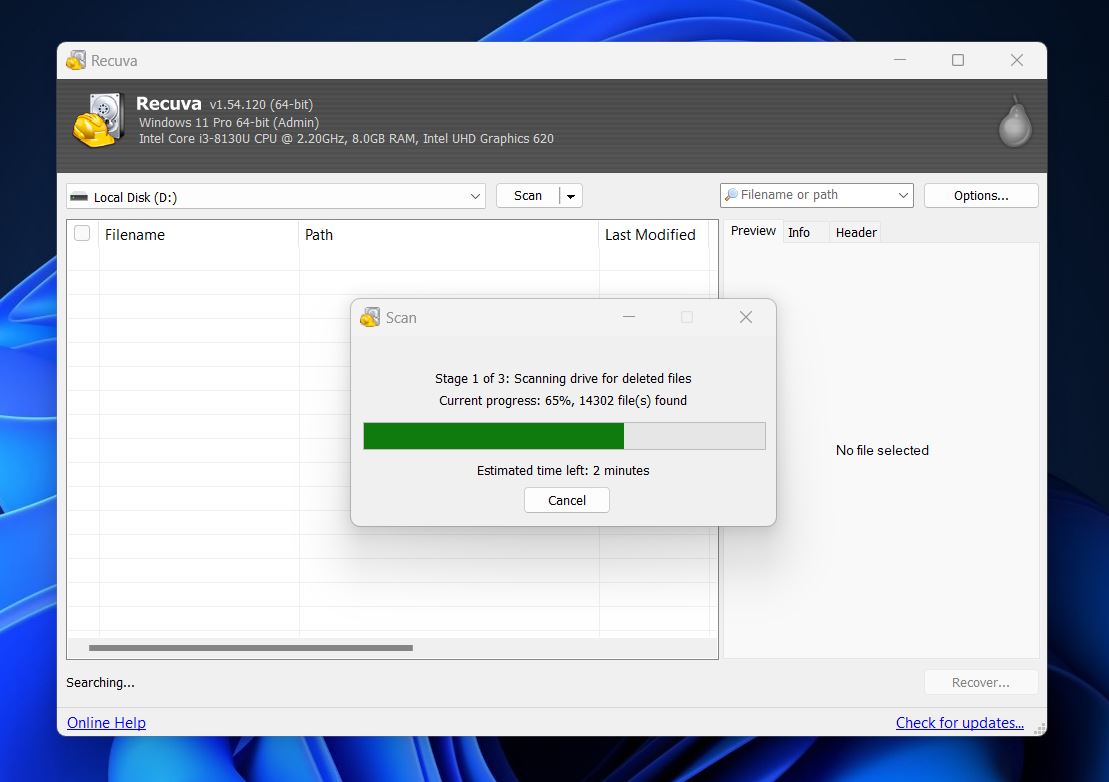
Task: Click the Scan dialog title icon
Action: [x=370, y=317]
